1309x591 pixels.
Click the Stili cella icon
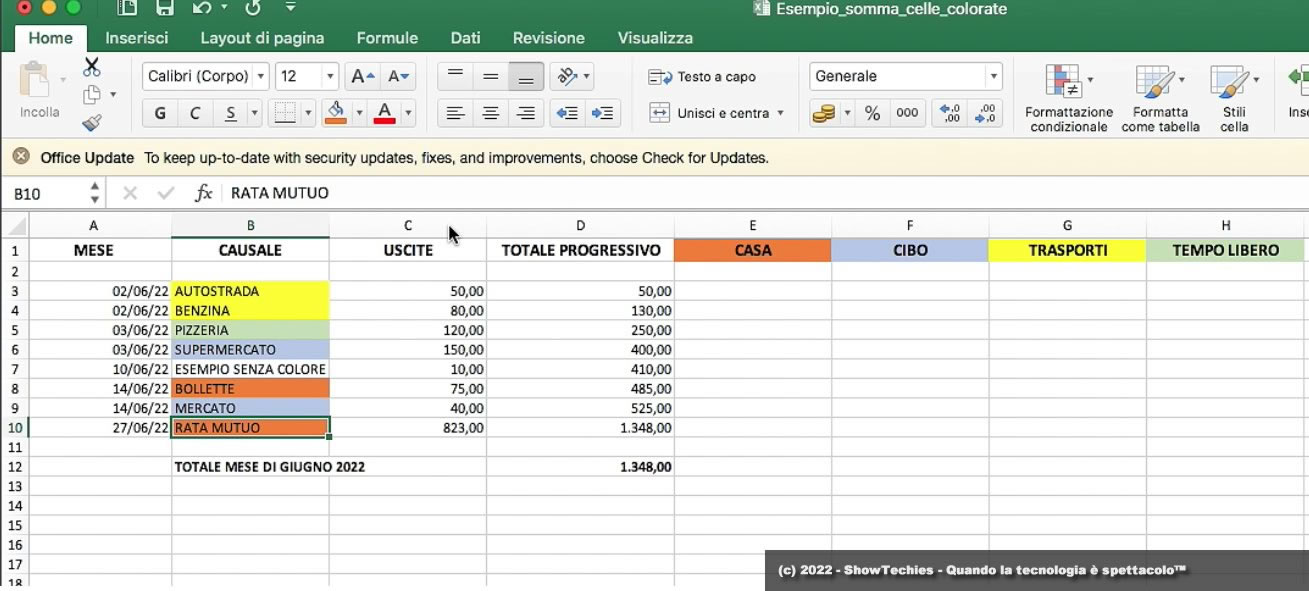pyautogui.click(x=1228, y=82)
